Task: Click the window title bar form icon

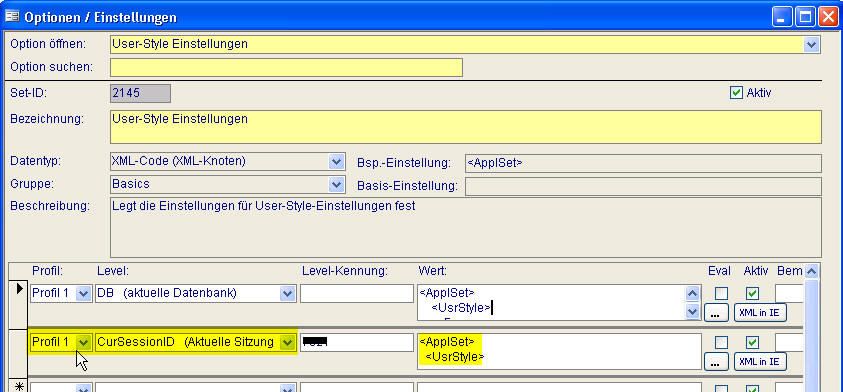Action: point(12,17)
